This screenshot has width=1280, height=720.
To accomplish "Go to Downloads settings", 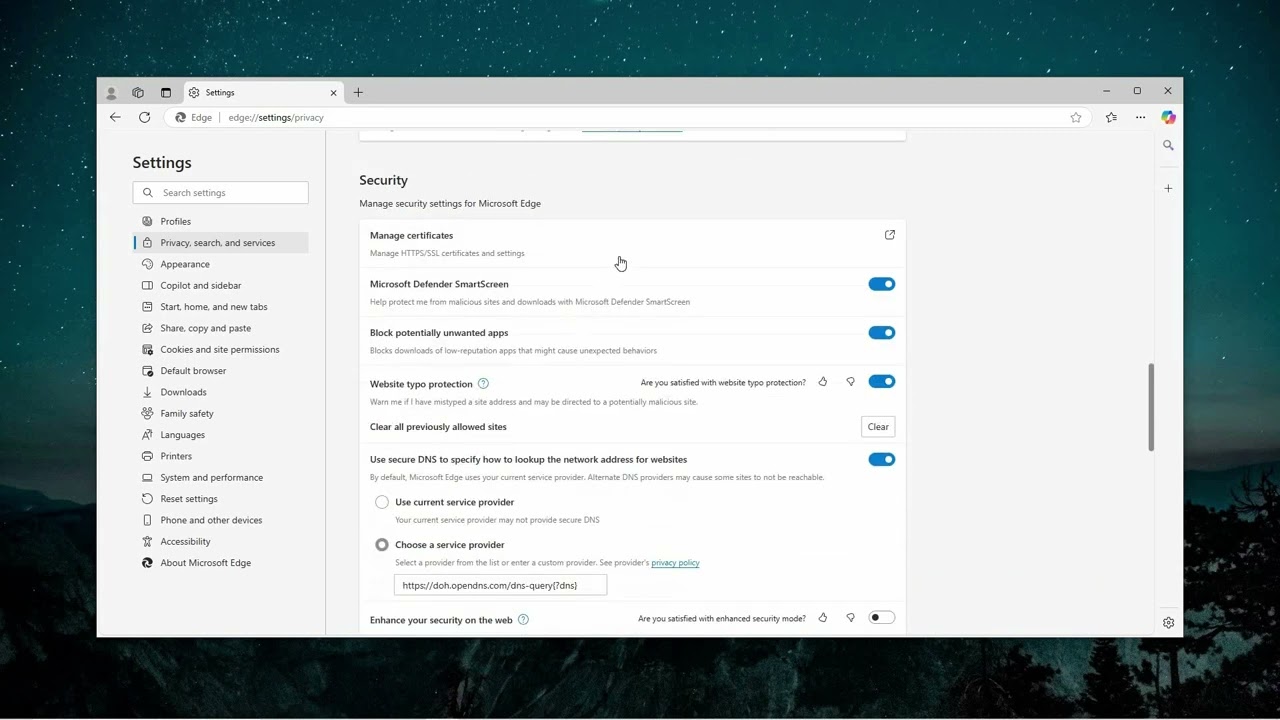I will tap(220, 392).
